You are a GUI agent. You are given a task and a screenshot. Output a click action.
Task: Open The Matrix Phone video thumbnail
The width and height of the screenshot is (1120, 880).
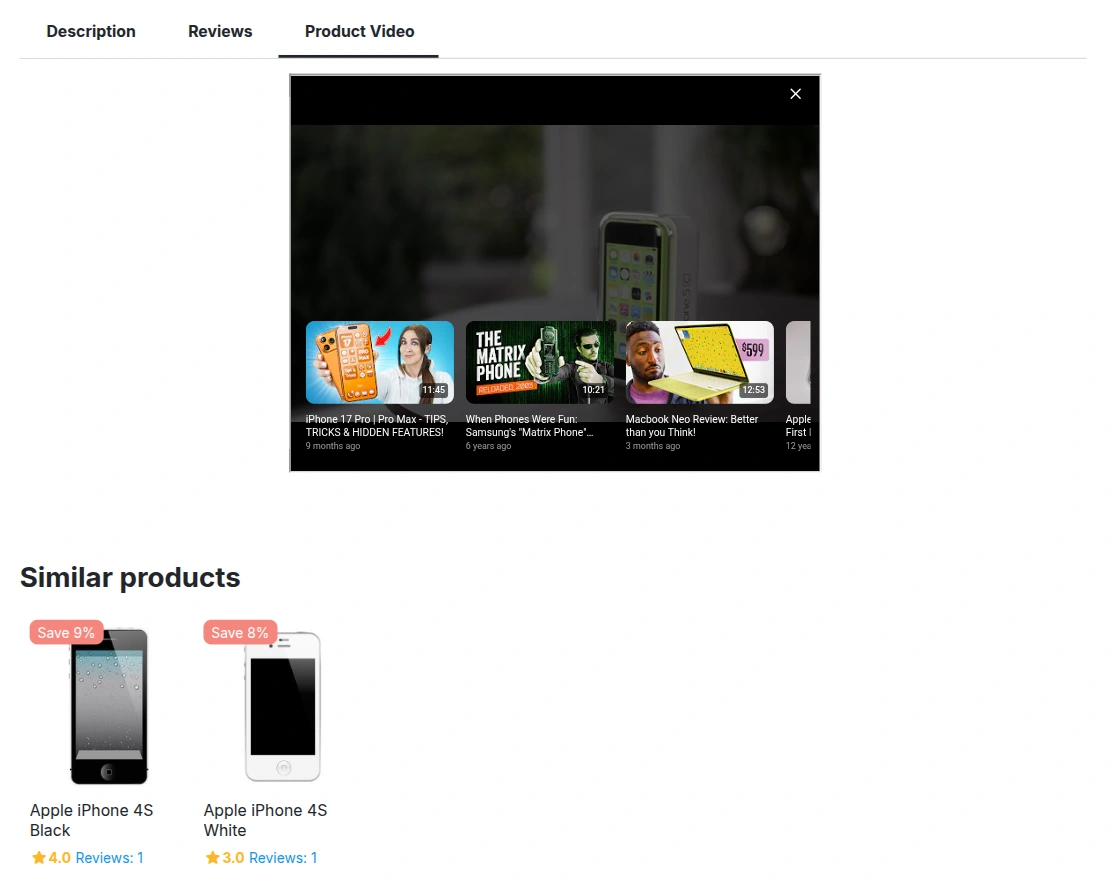coord(539,362)
